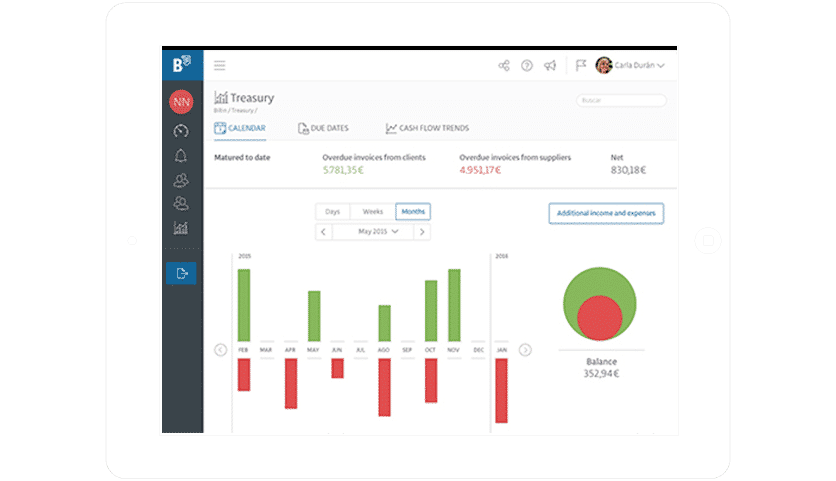Click the search input field
Viewport: 836px width, 481px height.
[621, 100]
